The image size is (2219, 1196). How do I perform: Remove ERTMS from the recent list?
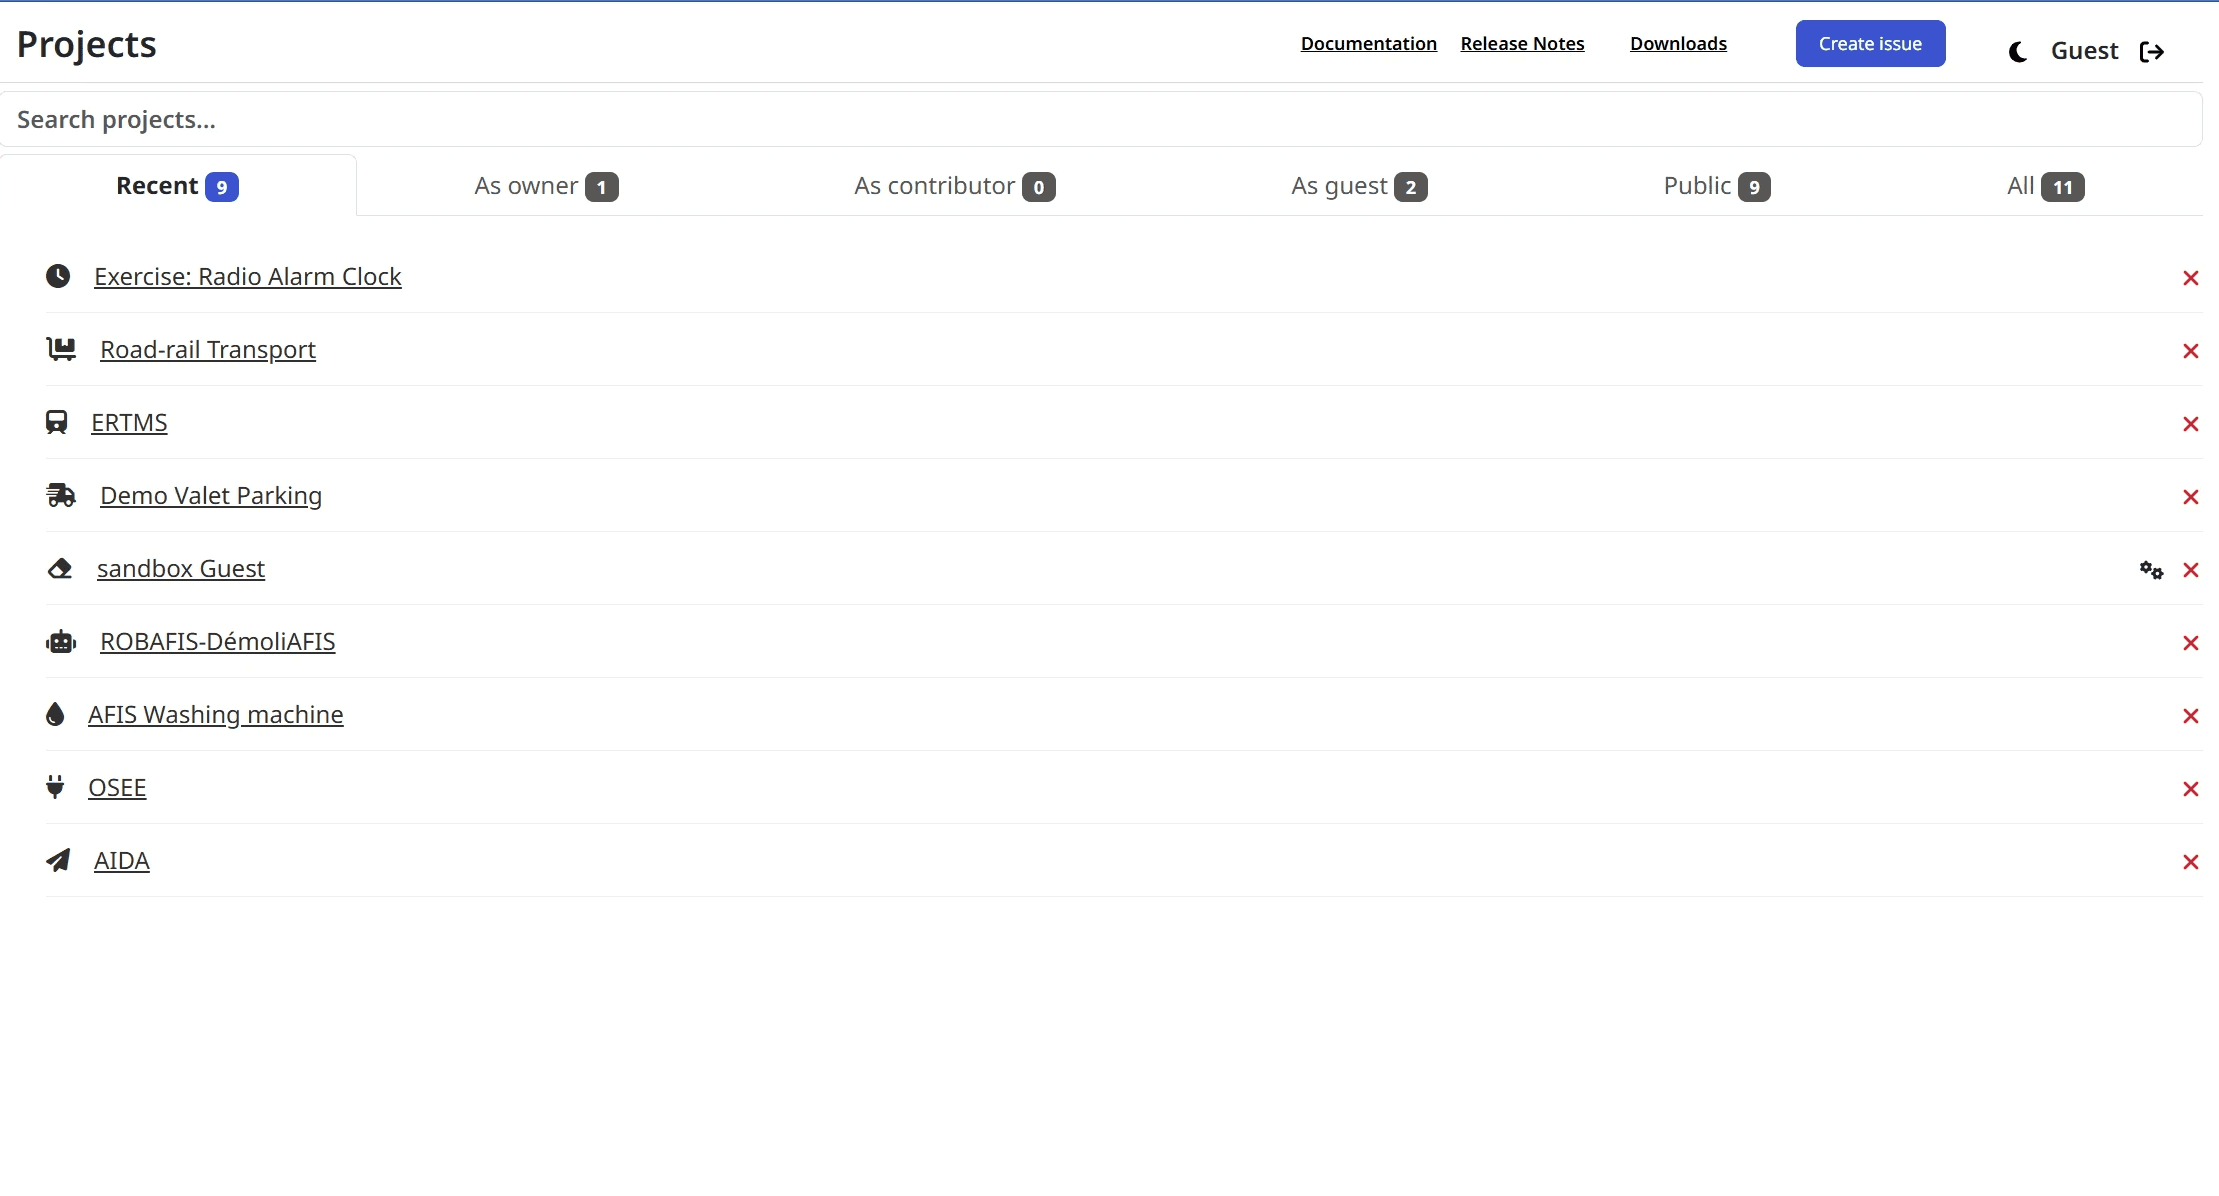(2190, 424)
